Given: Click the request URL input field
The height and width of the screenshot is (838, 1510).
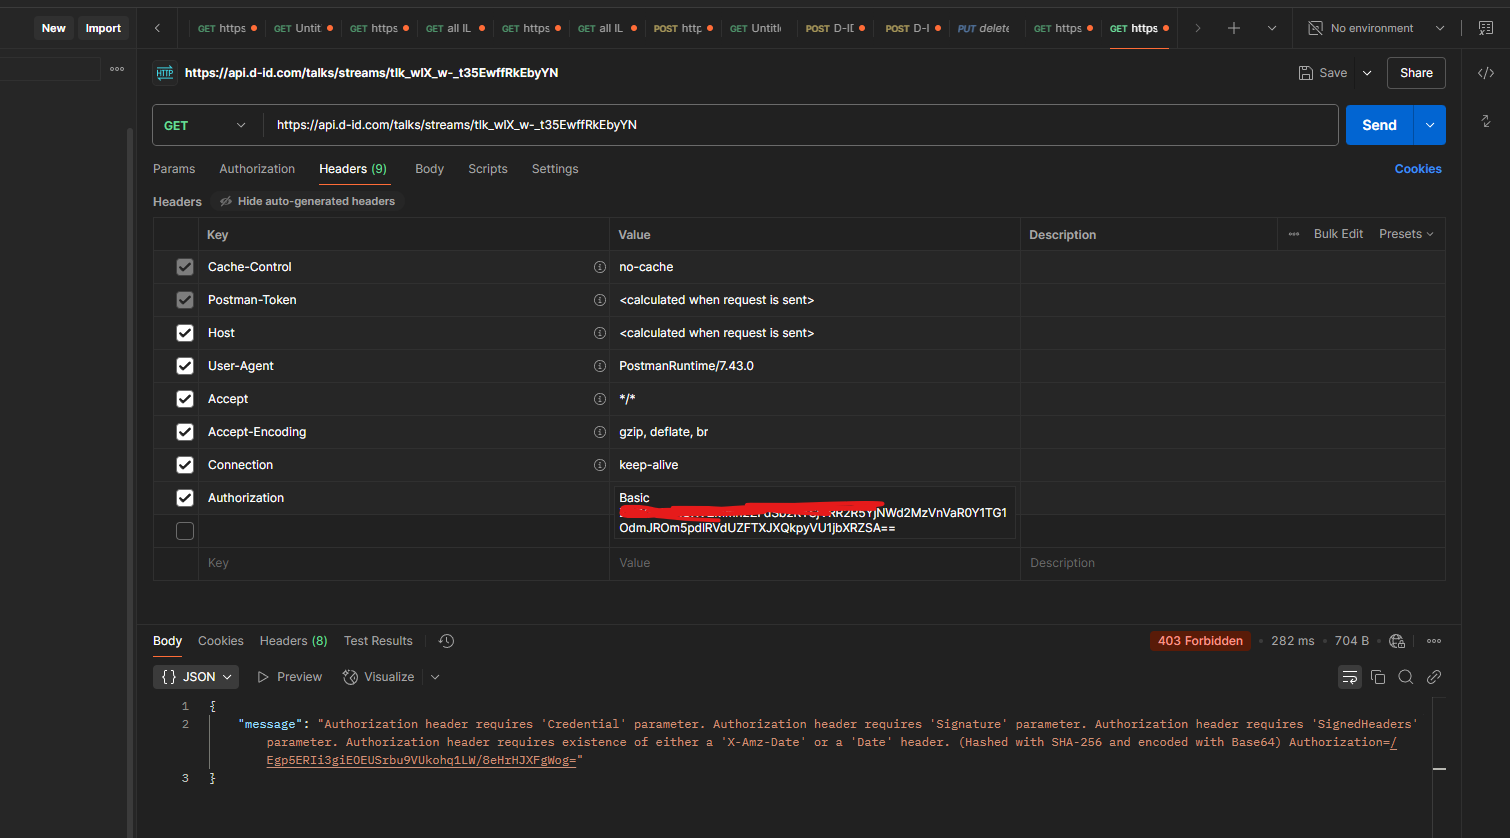Looking at the screenshot, I should coord(800,125).
